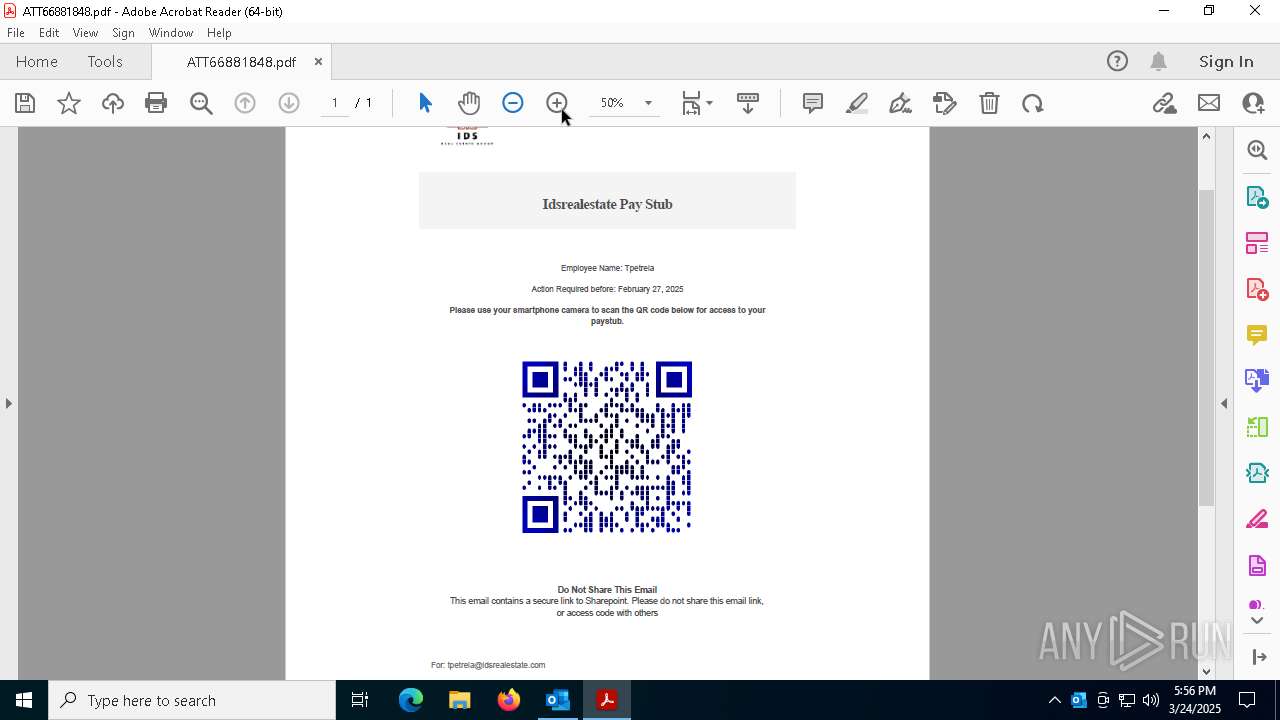Zoom in with the plus circle icon

pyautogui.click(x=557, y=103)
